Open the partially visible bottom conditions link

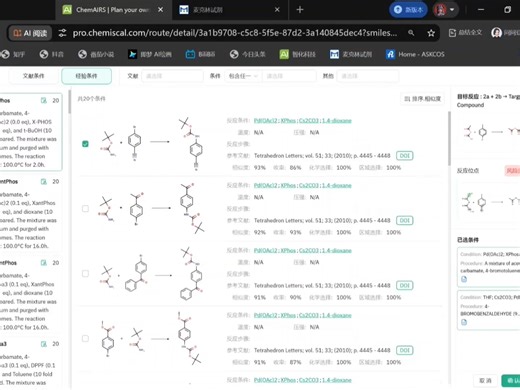pos(303,380)
